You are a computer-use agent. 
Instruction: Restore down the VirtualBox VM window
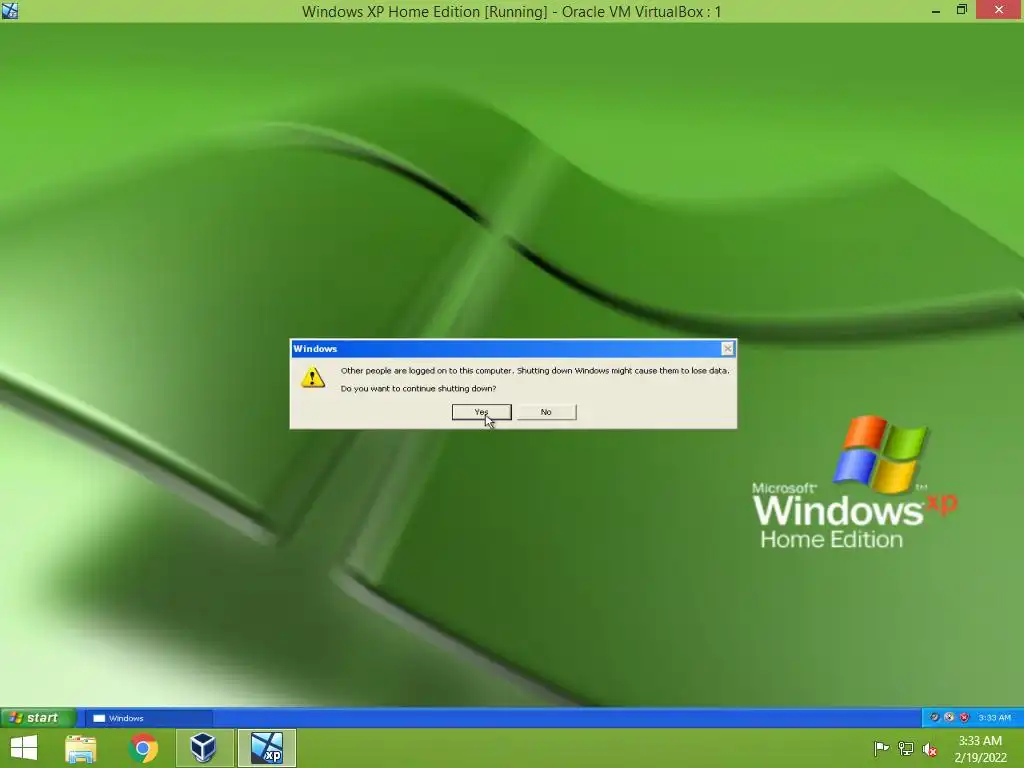click(961, 10)
